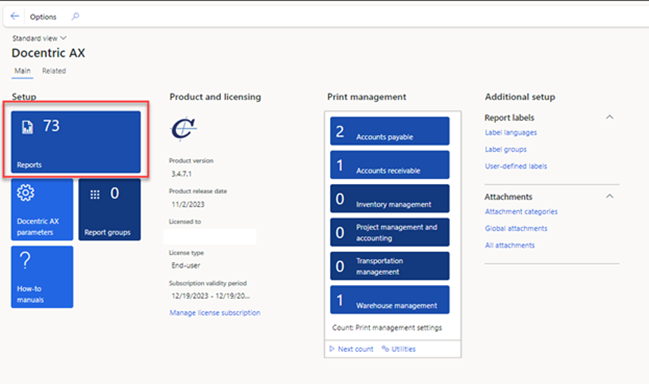
Task: Click the report document icon on Reports tile
Action: point(27,127)
